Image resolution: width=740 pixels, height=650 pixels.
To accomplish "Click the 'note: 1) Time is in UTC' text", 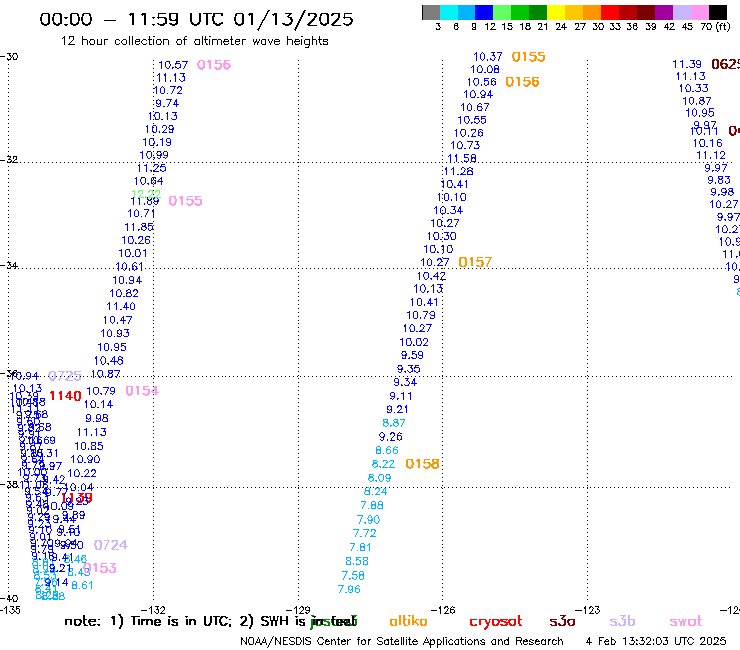I will (148, 621).
